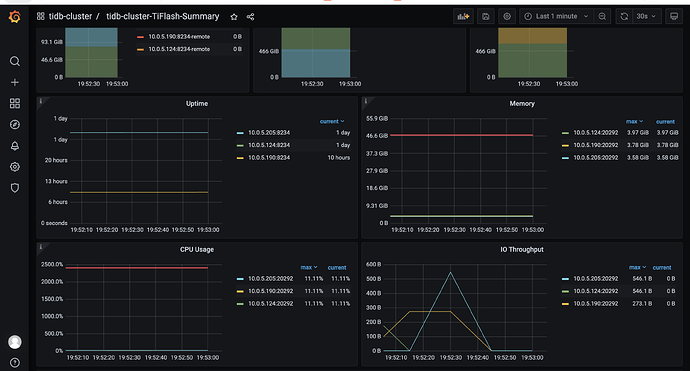
Task: Open the 30s refresh interval dropdown
Action: click(x=646, y=16)
